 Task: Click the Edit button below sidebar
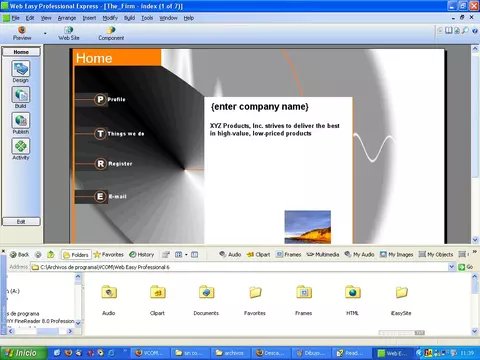[x=21, y=222]
